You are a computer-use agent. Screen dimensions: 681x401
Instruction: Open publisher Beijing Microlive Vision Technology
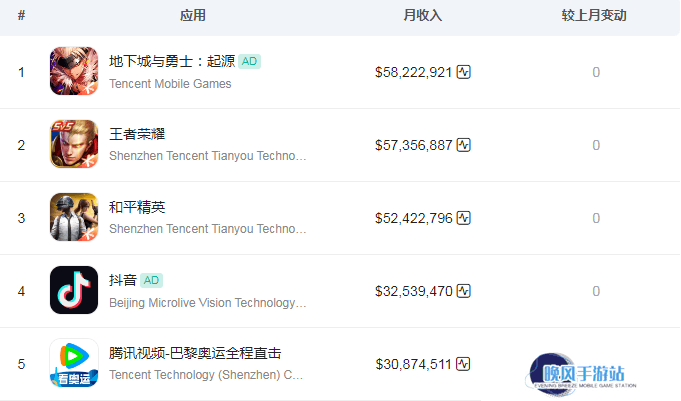click(208, 303)
